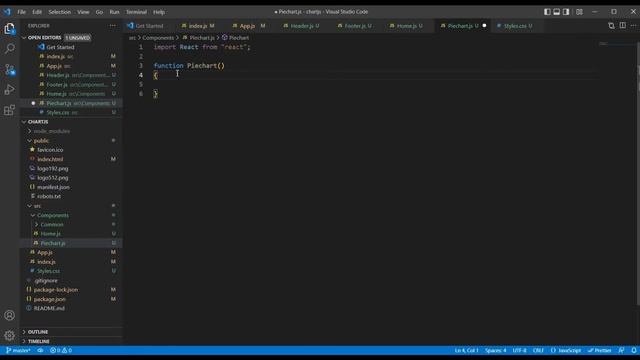
Task: Open the Selection menu
Action: pos(60,12)
